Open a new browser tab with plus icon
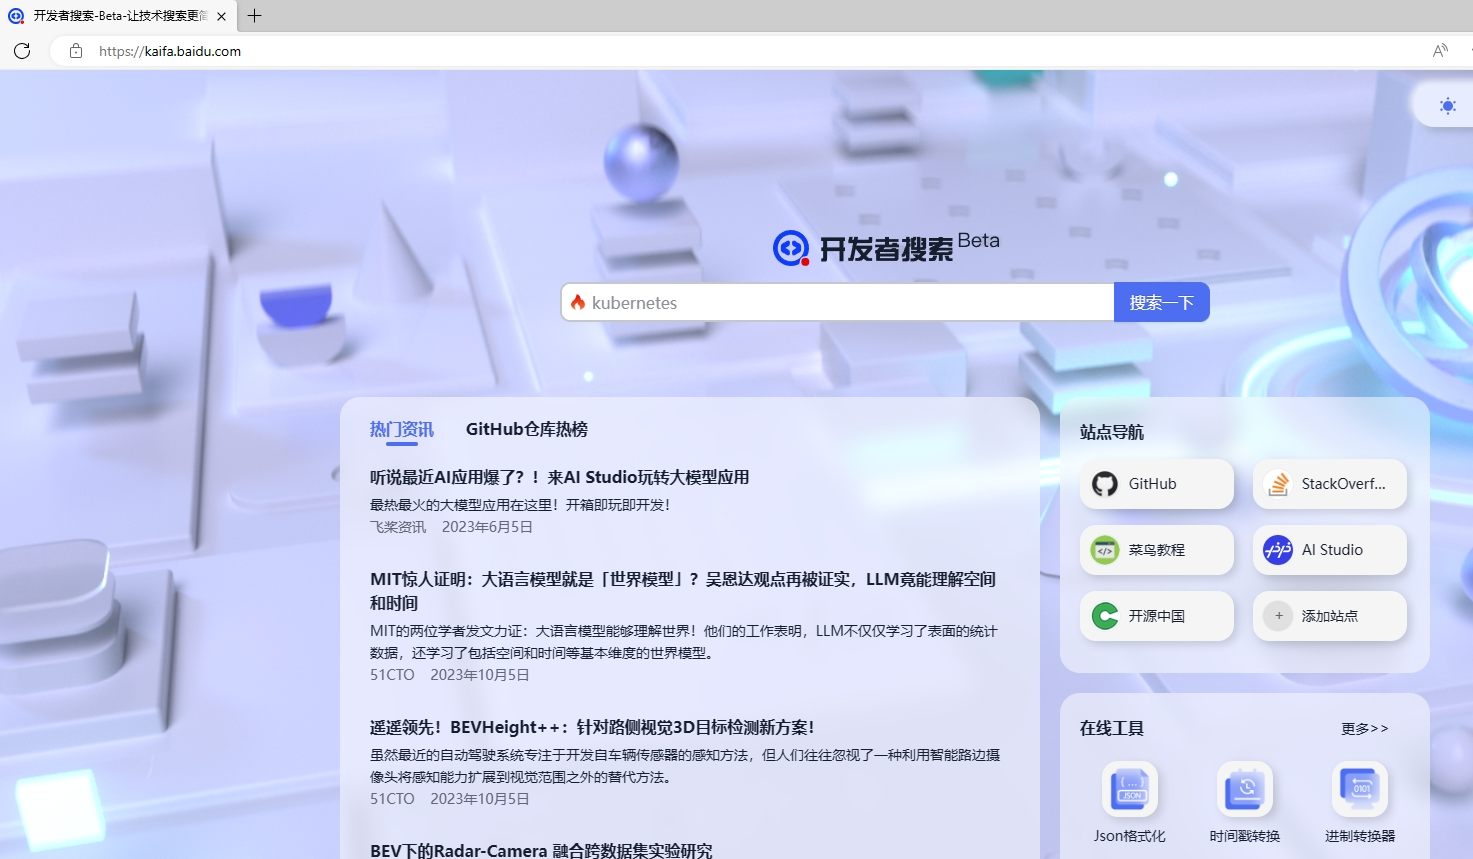 (254, 15)
